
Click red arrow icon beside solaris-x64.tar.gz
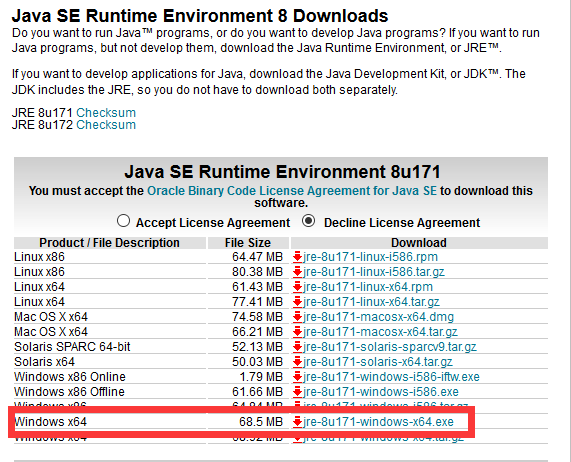pyautogui.click(x=298, y=362)
